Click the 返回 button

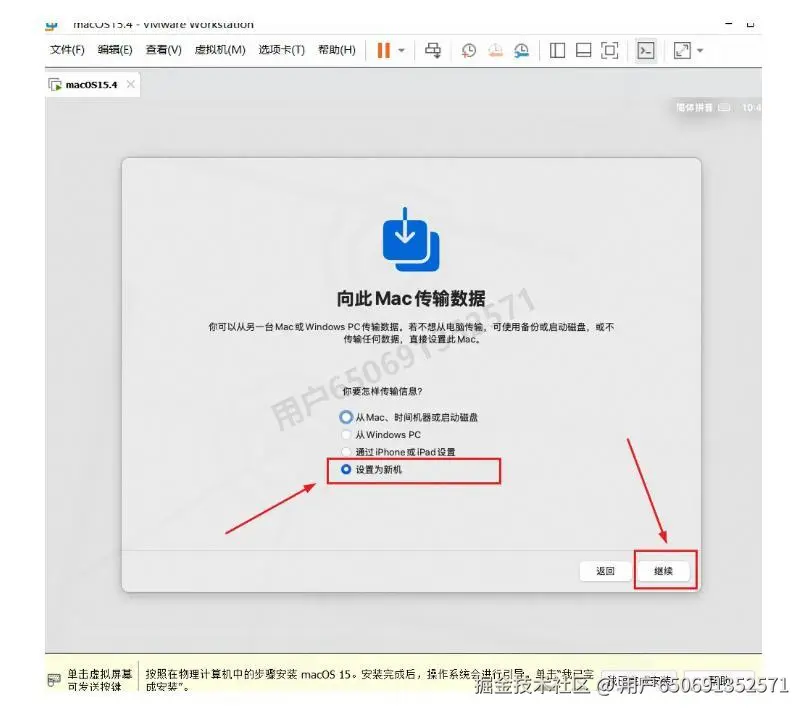(x=605, y=571)
